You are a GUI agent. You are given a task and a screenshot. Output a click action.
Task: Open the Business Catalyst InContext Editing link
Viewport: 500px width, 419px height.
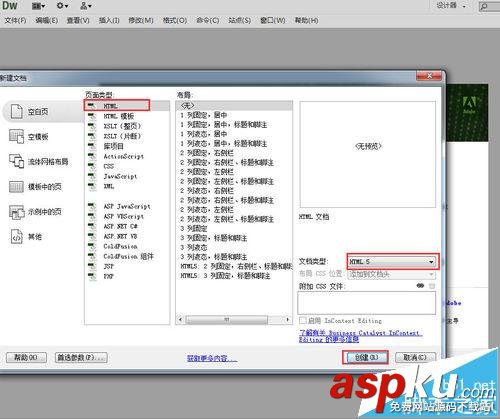click(x=360, y=336)
